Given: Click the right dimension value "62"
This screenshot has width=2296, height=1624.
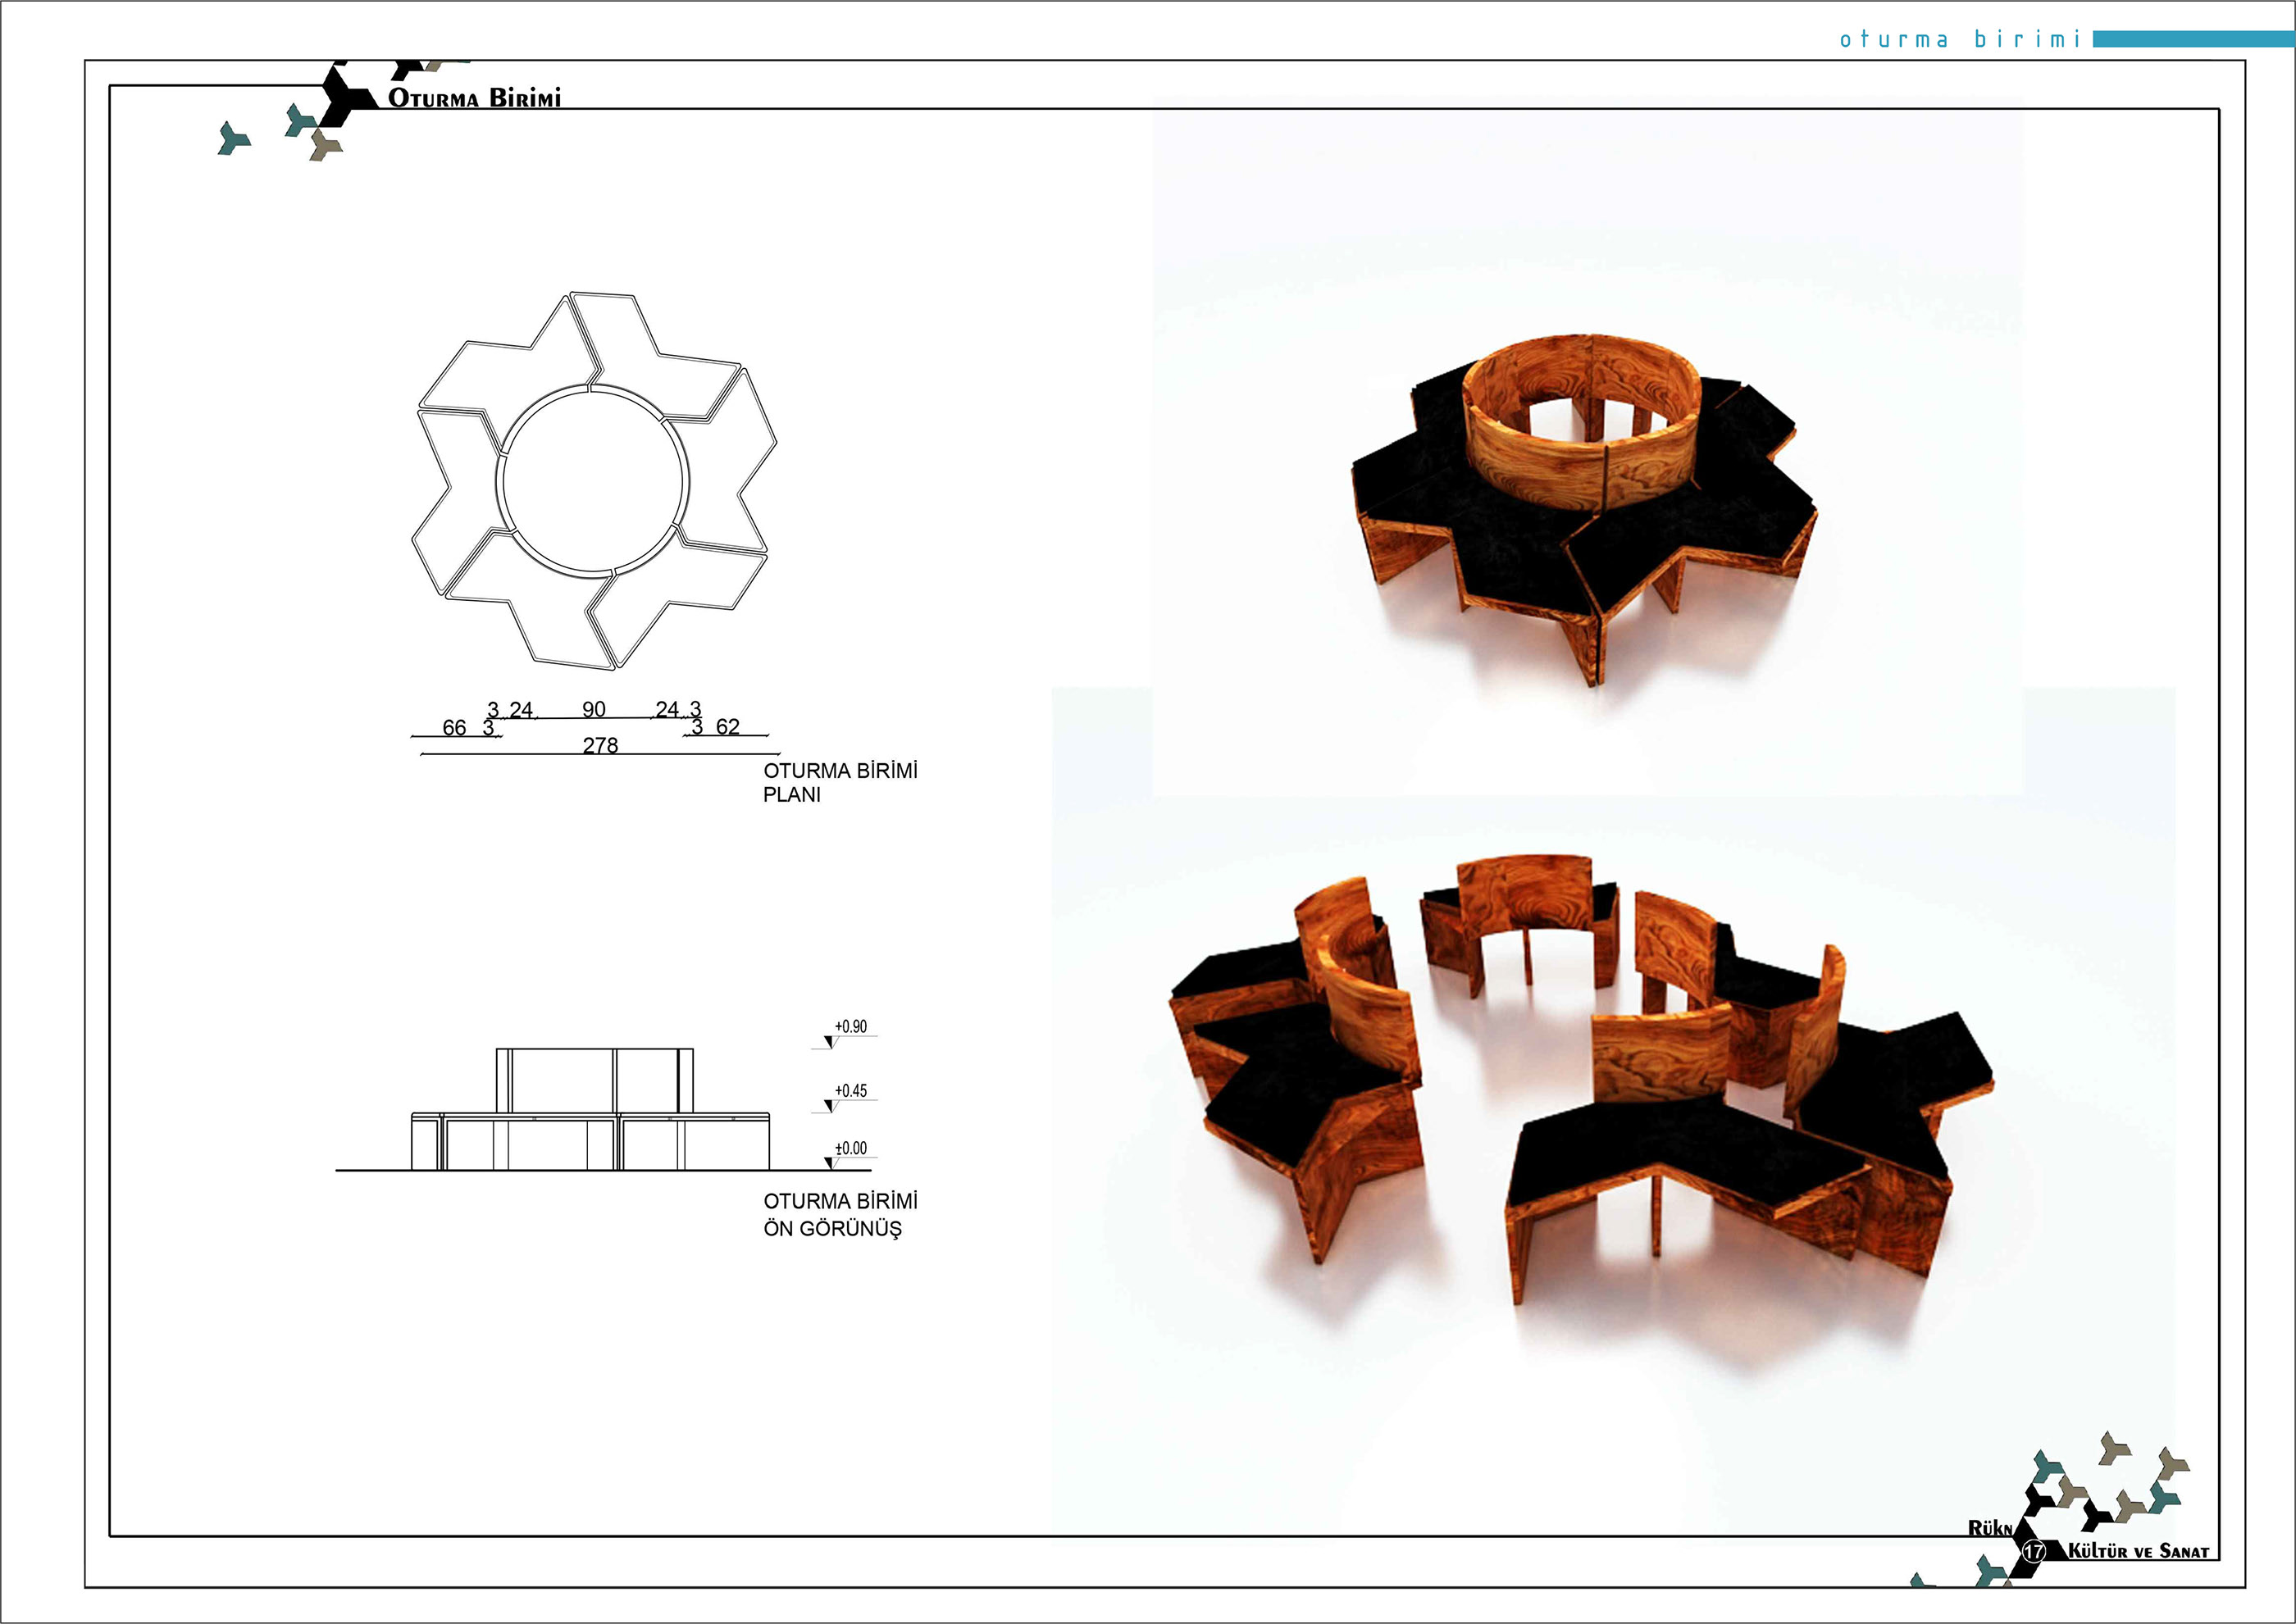Looking at the screenshot, I should (x=728, y=726).
